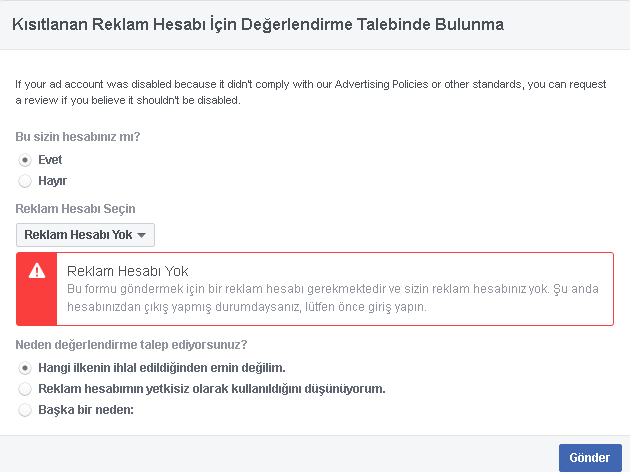Click the 'Reklam Hesabı Yok' alert heading

click(x=127, y=271)
